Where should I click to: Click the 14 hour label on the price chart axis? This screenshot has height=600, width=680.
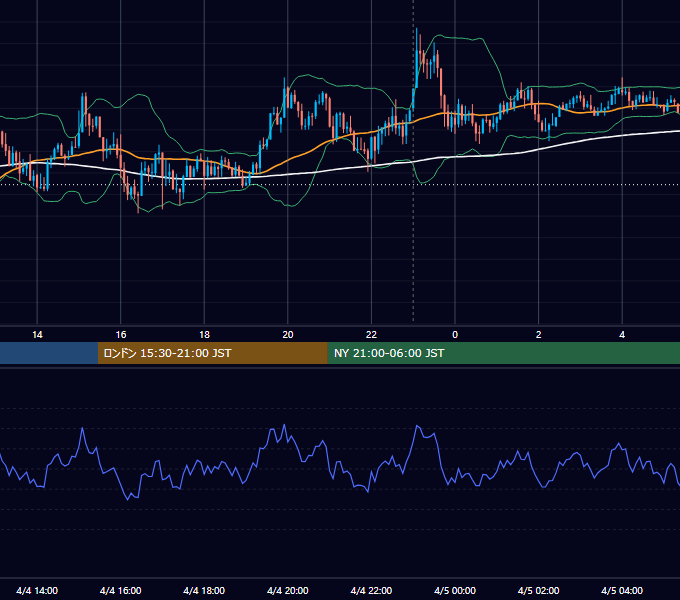pyautogui.click(x=37, y=335)
